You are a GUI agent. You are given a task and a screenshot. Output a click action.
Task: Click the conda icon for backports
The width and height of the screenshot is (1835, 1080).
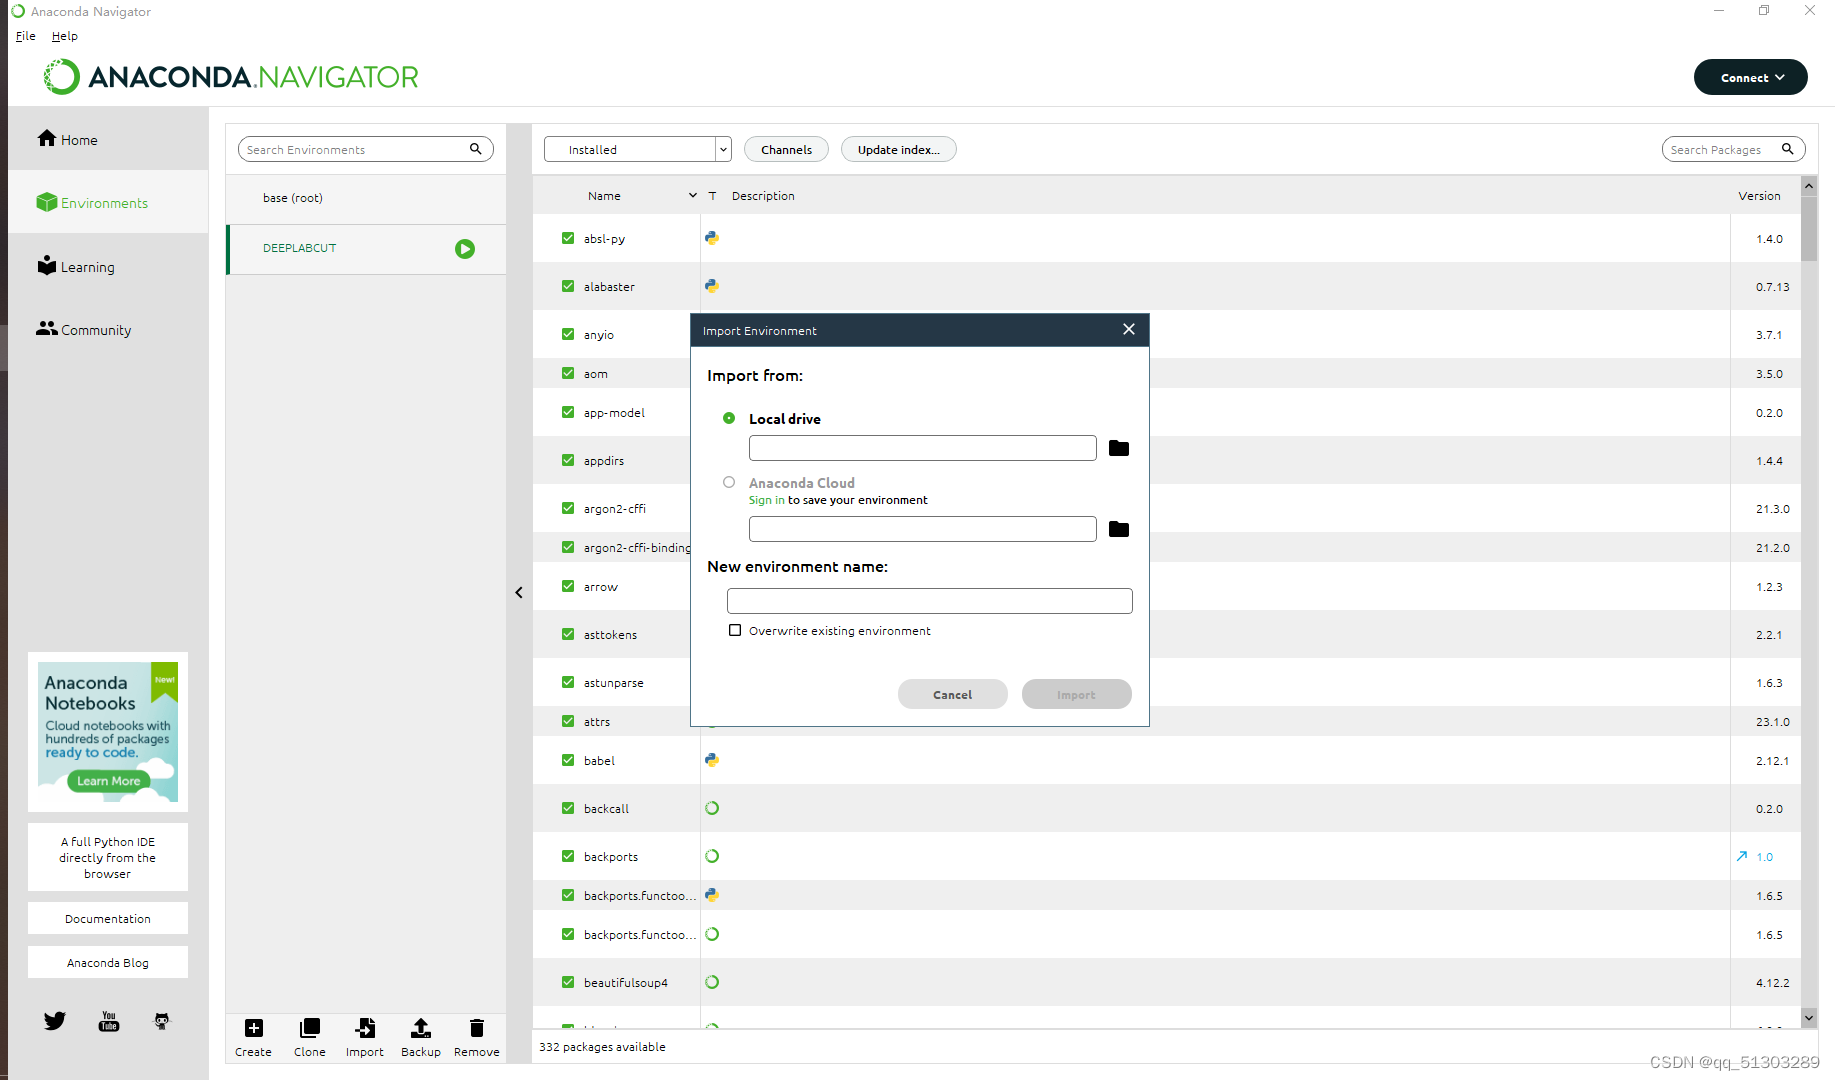pos(712,856)
